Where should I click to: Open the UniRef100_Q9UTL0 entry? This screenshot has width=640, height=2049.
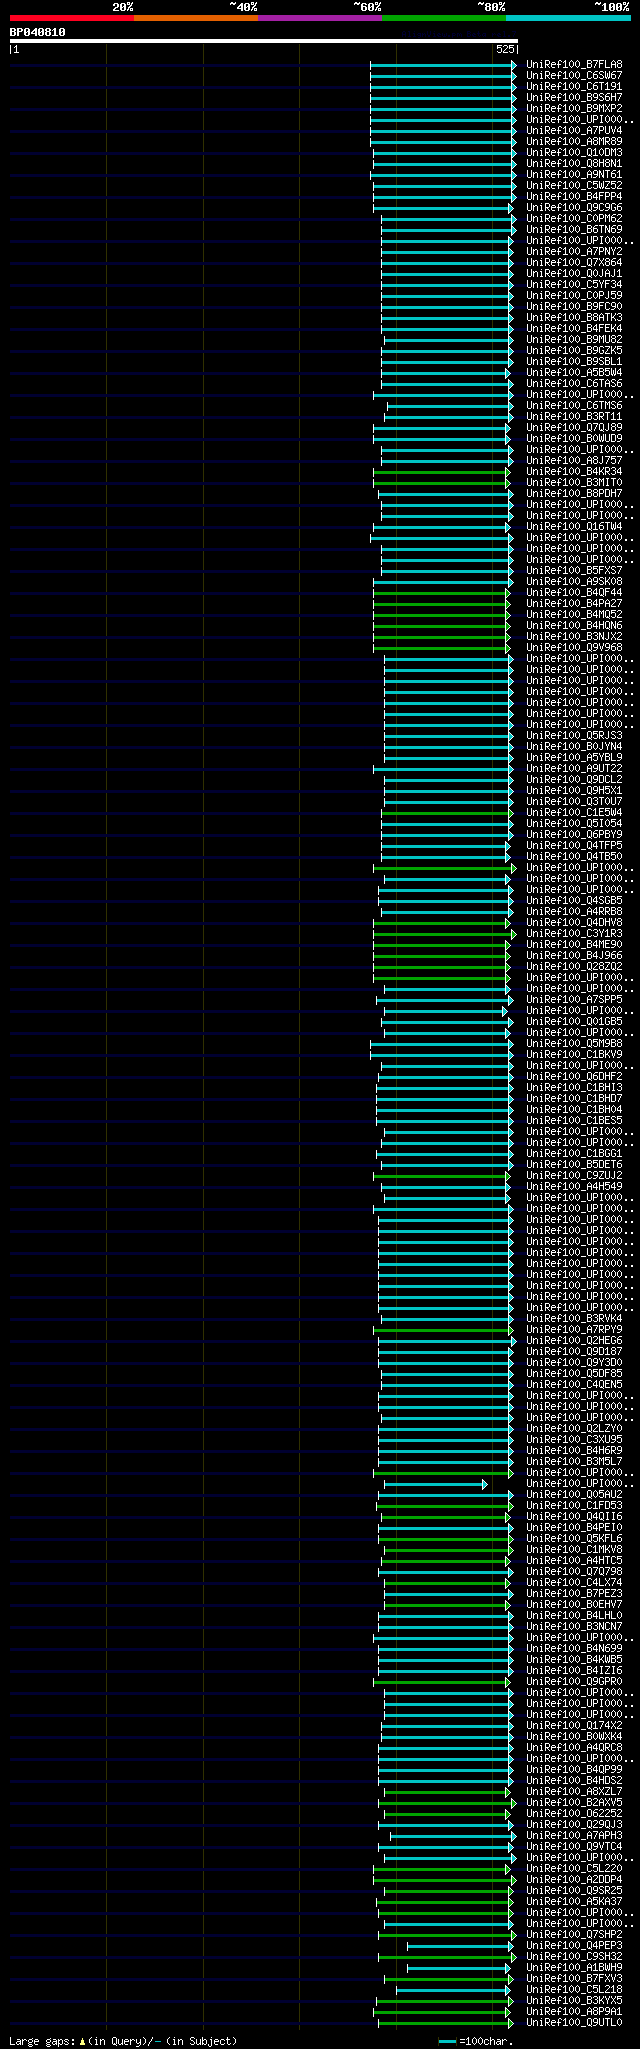pyautogui.click(x=574, y=2022)
